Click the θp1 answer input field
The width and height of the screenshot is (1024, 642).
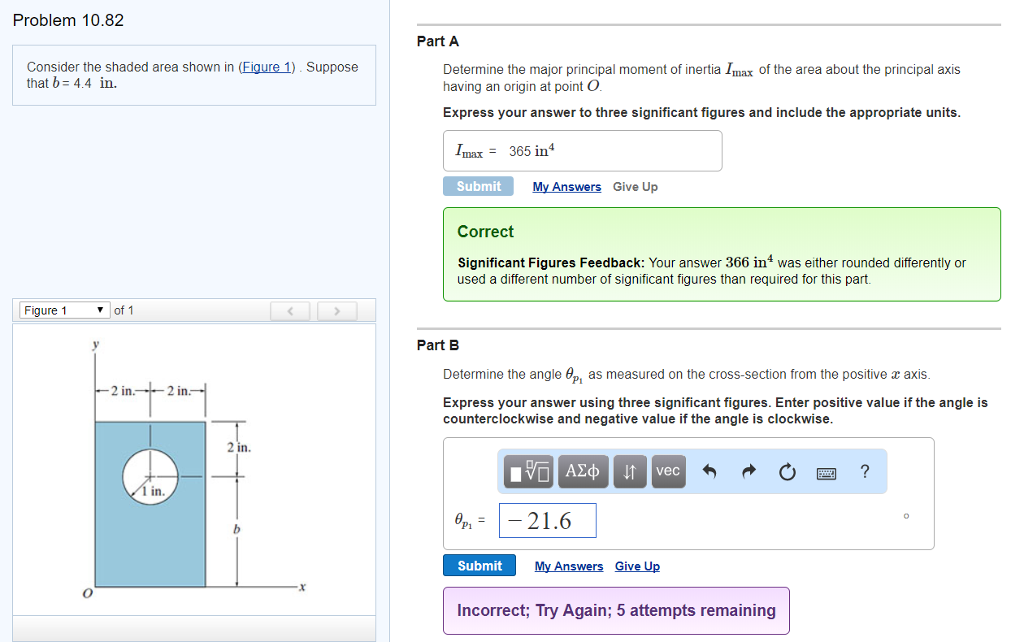[x=547, y=521]
